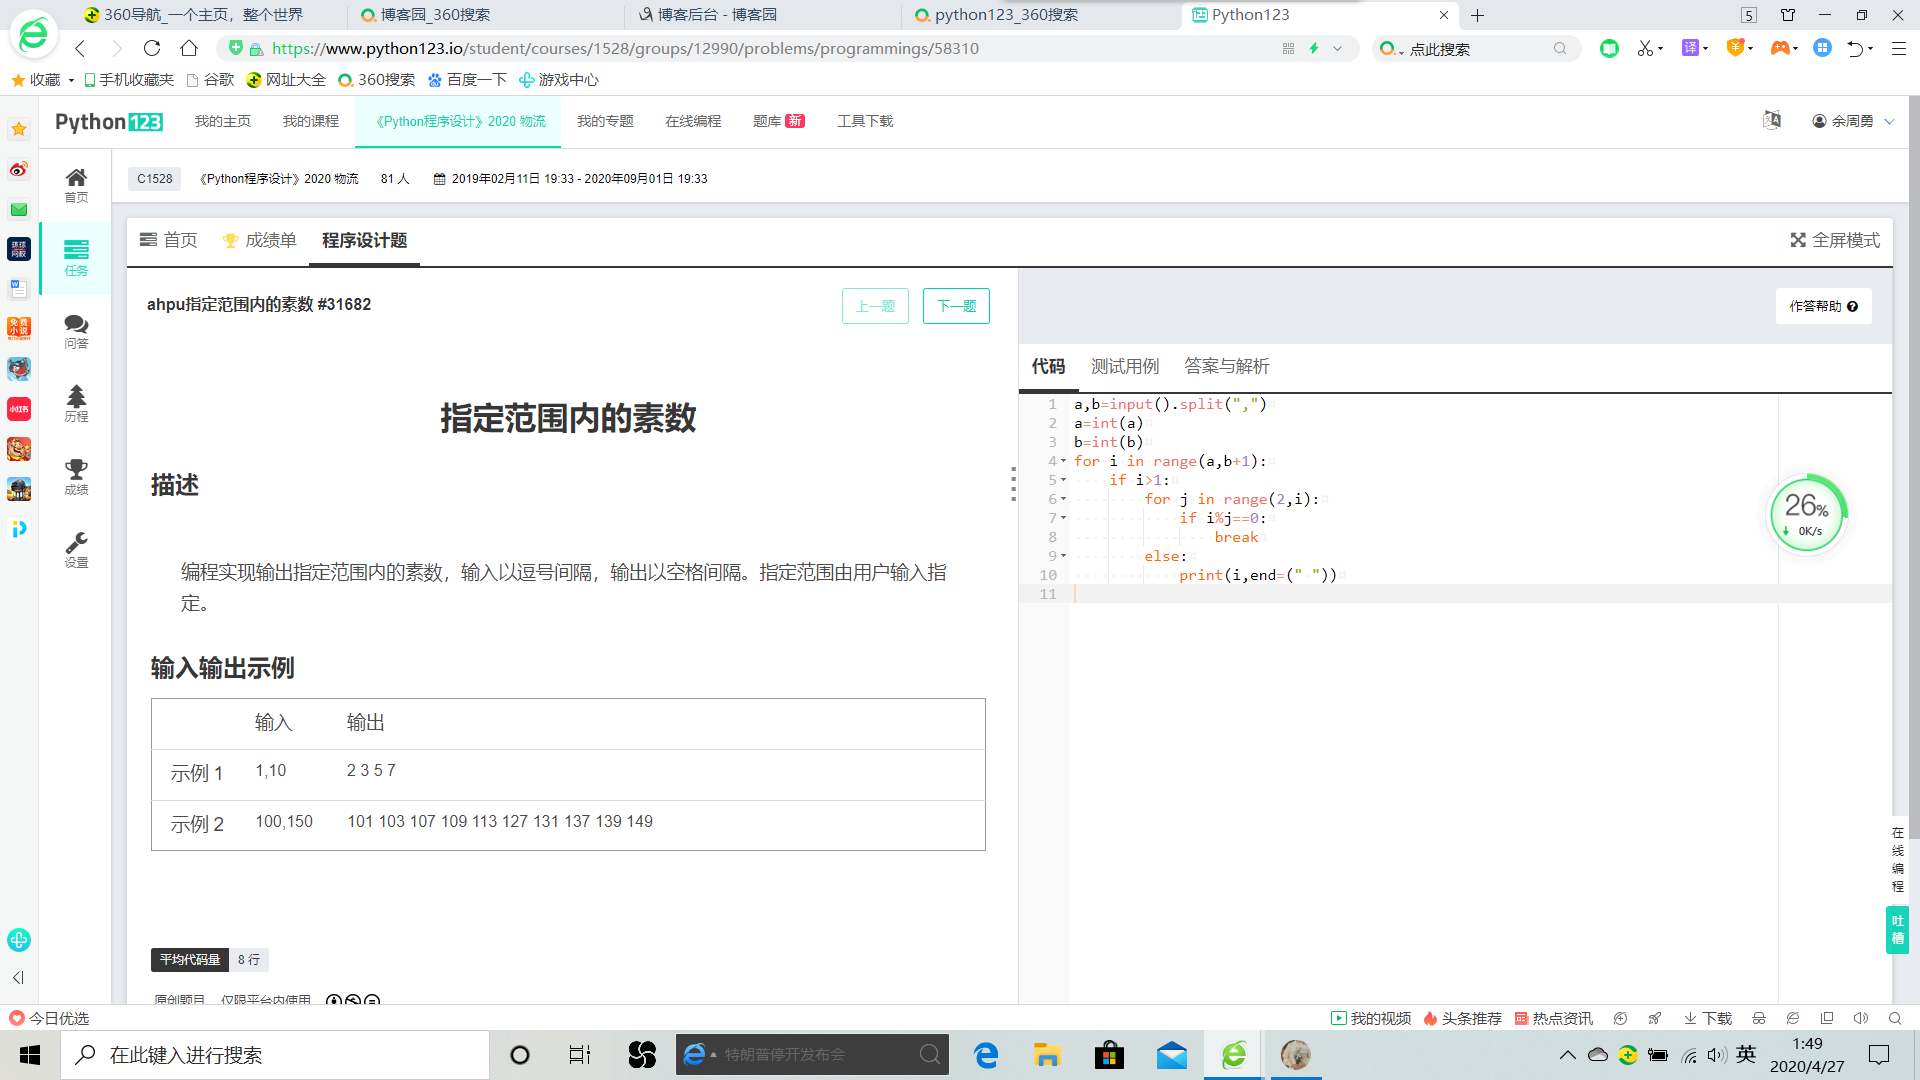
Task: Click the 首页 home sidebar icon
Action: click(x=76, y=185)
